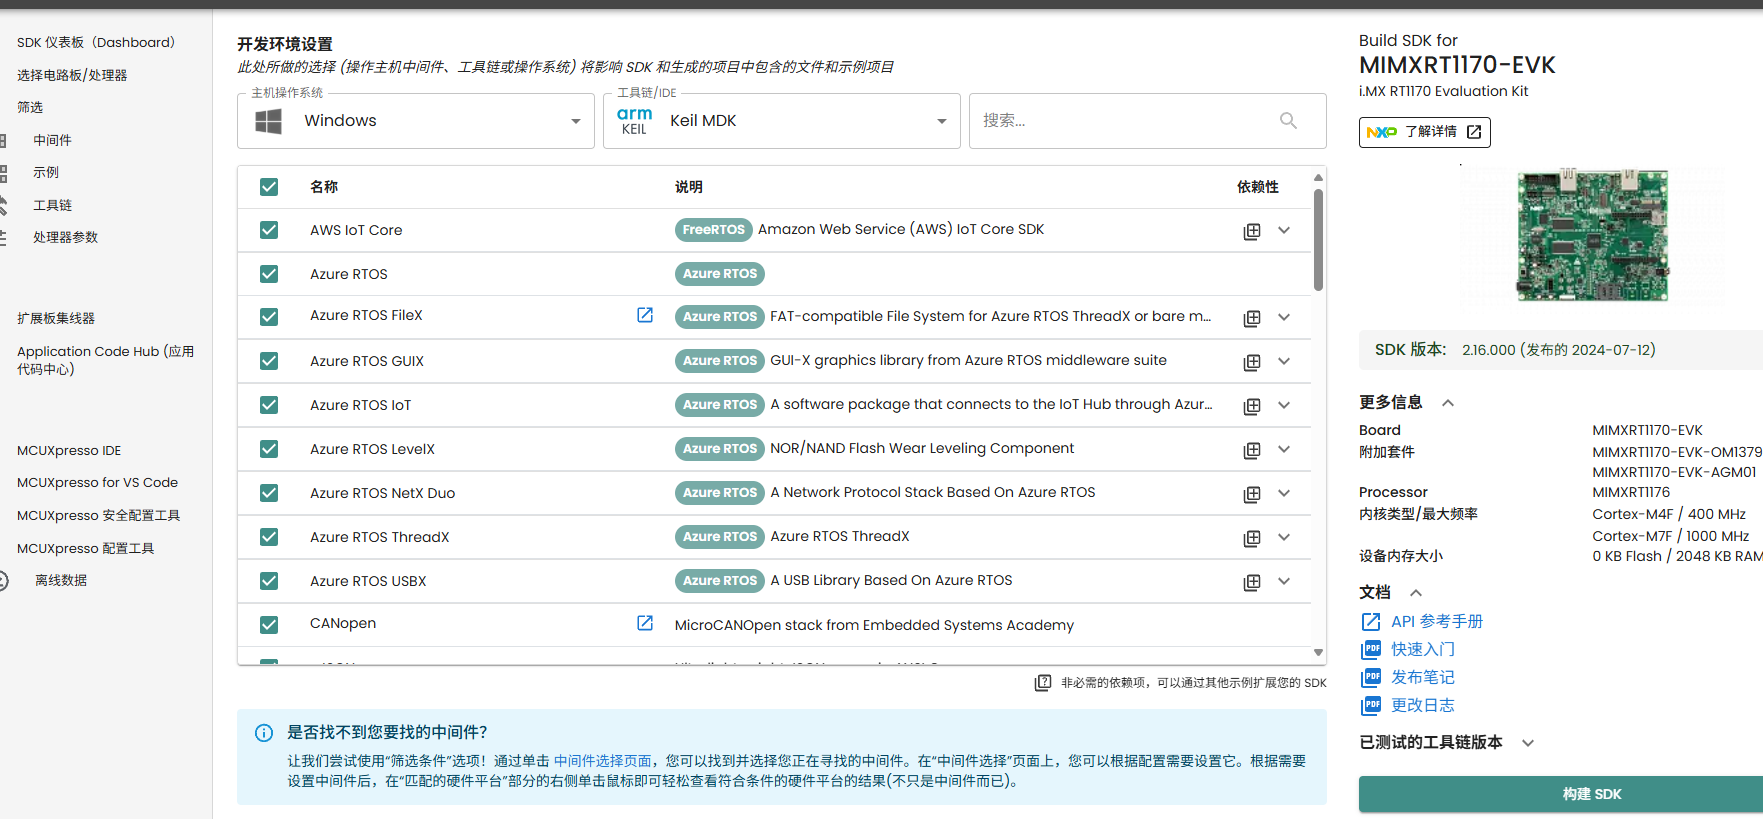This screenshot has height=819, width=1763.
Task: Uncheck the Azure RTOS FileX checkbox
Action: pos(269,317)
